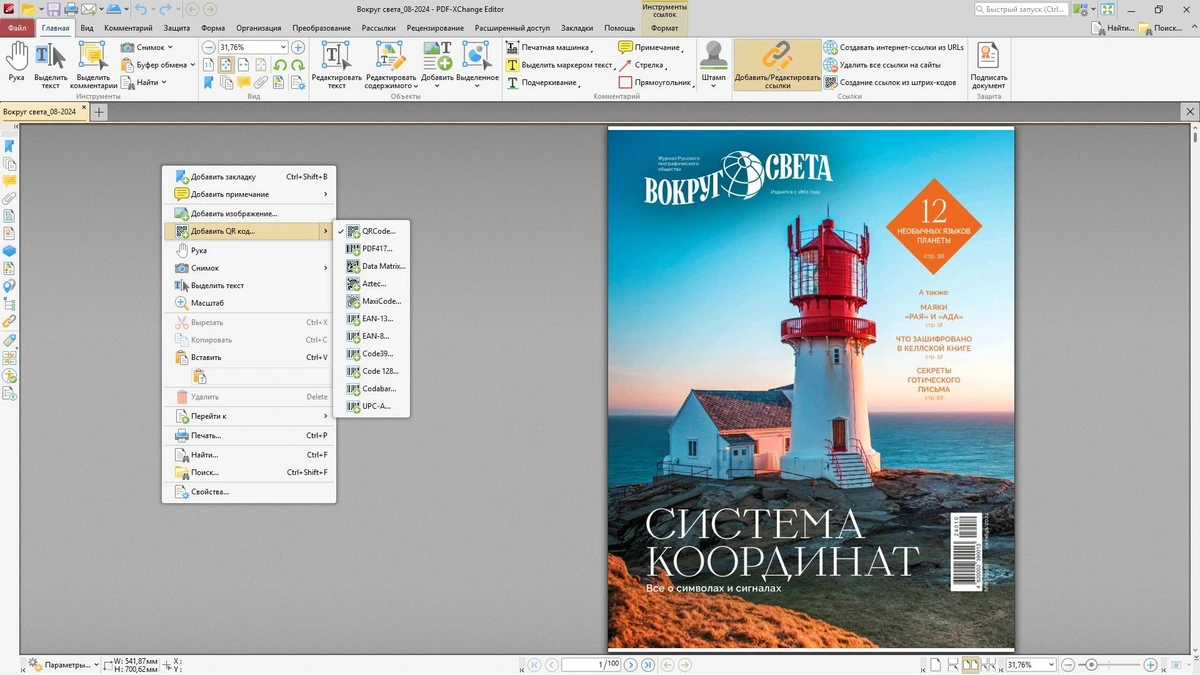Go to next page arrow in status bar
Image resolution: width=1200 pixels, height=675 pixels.
pyautogui.click(x=630, y=665)
